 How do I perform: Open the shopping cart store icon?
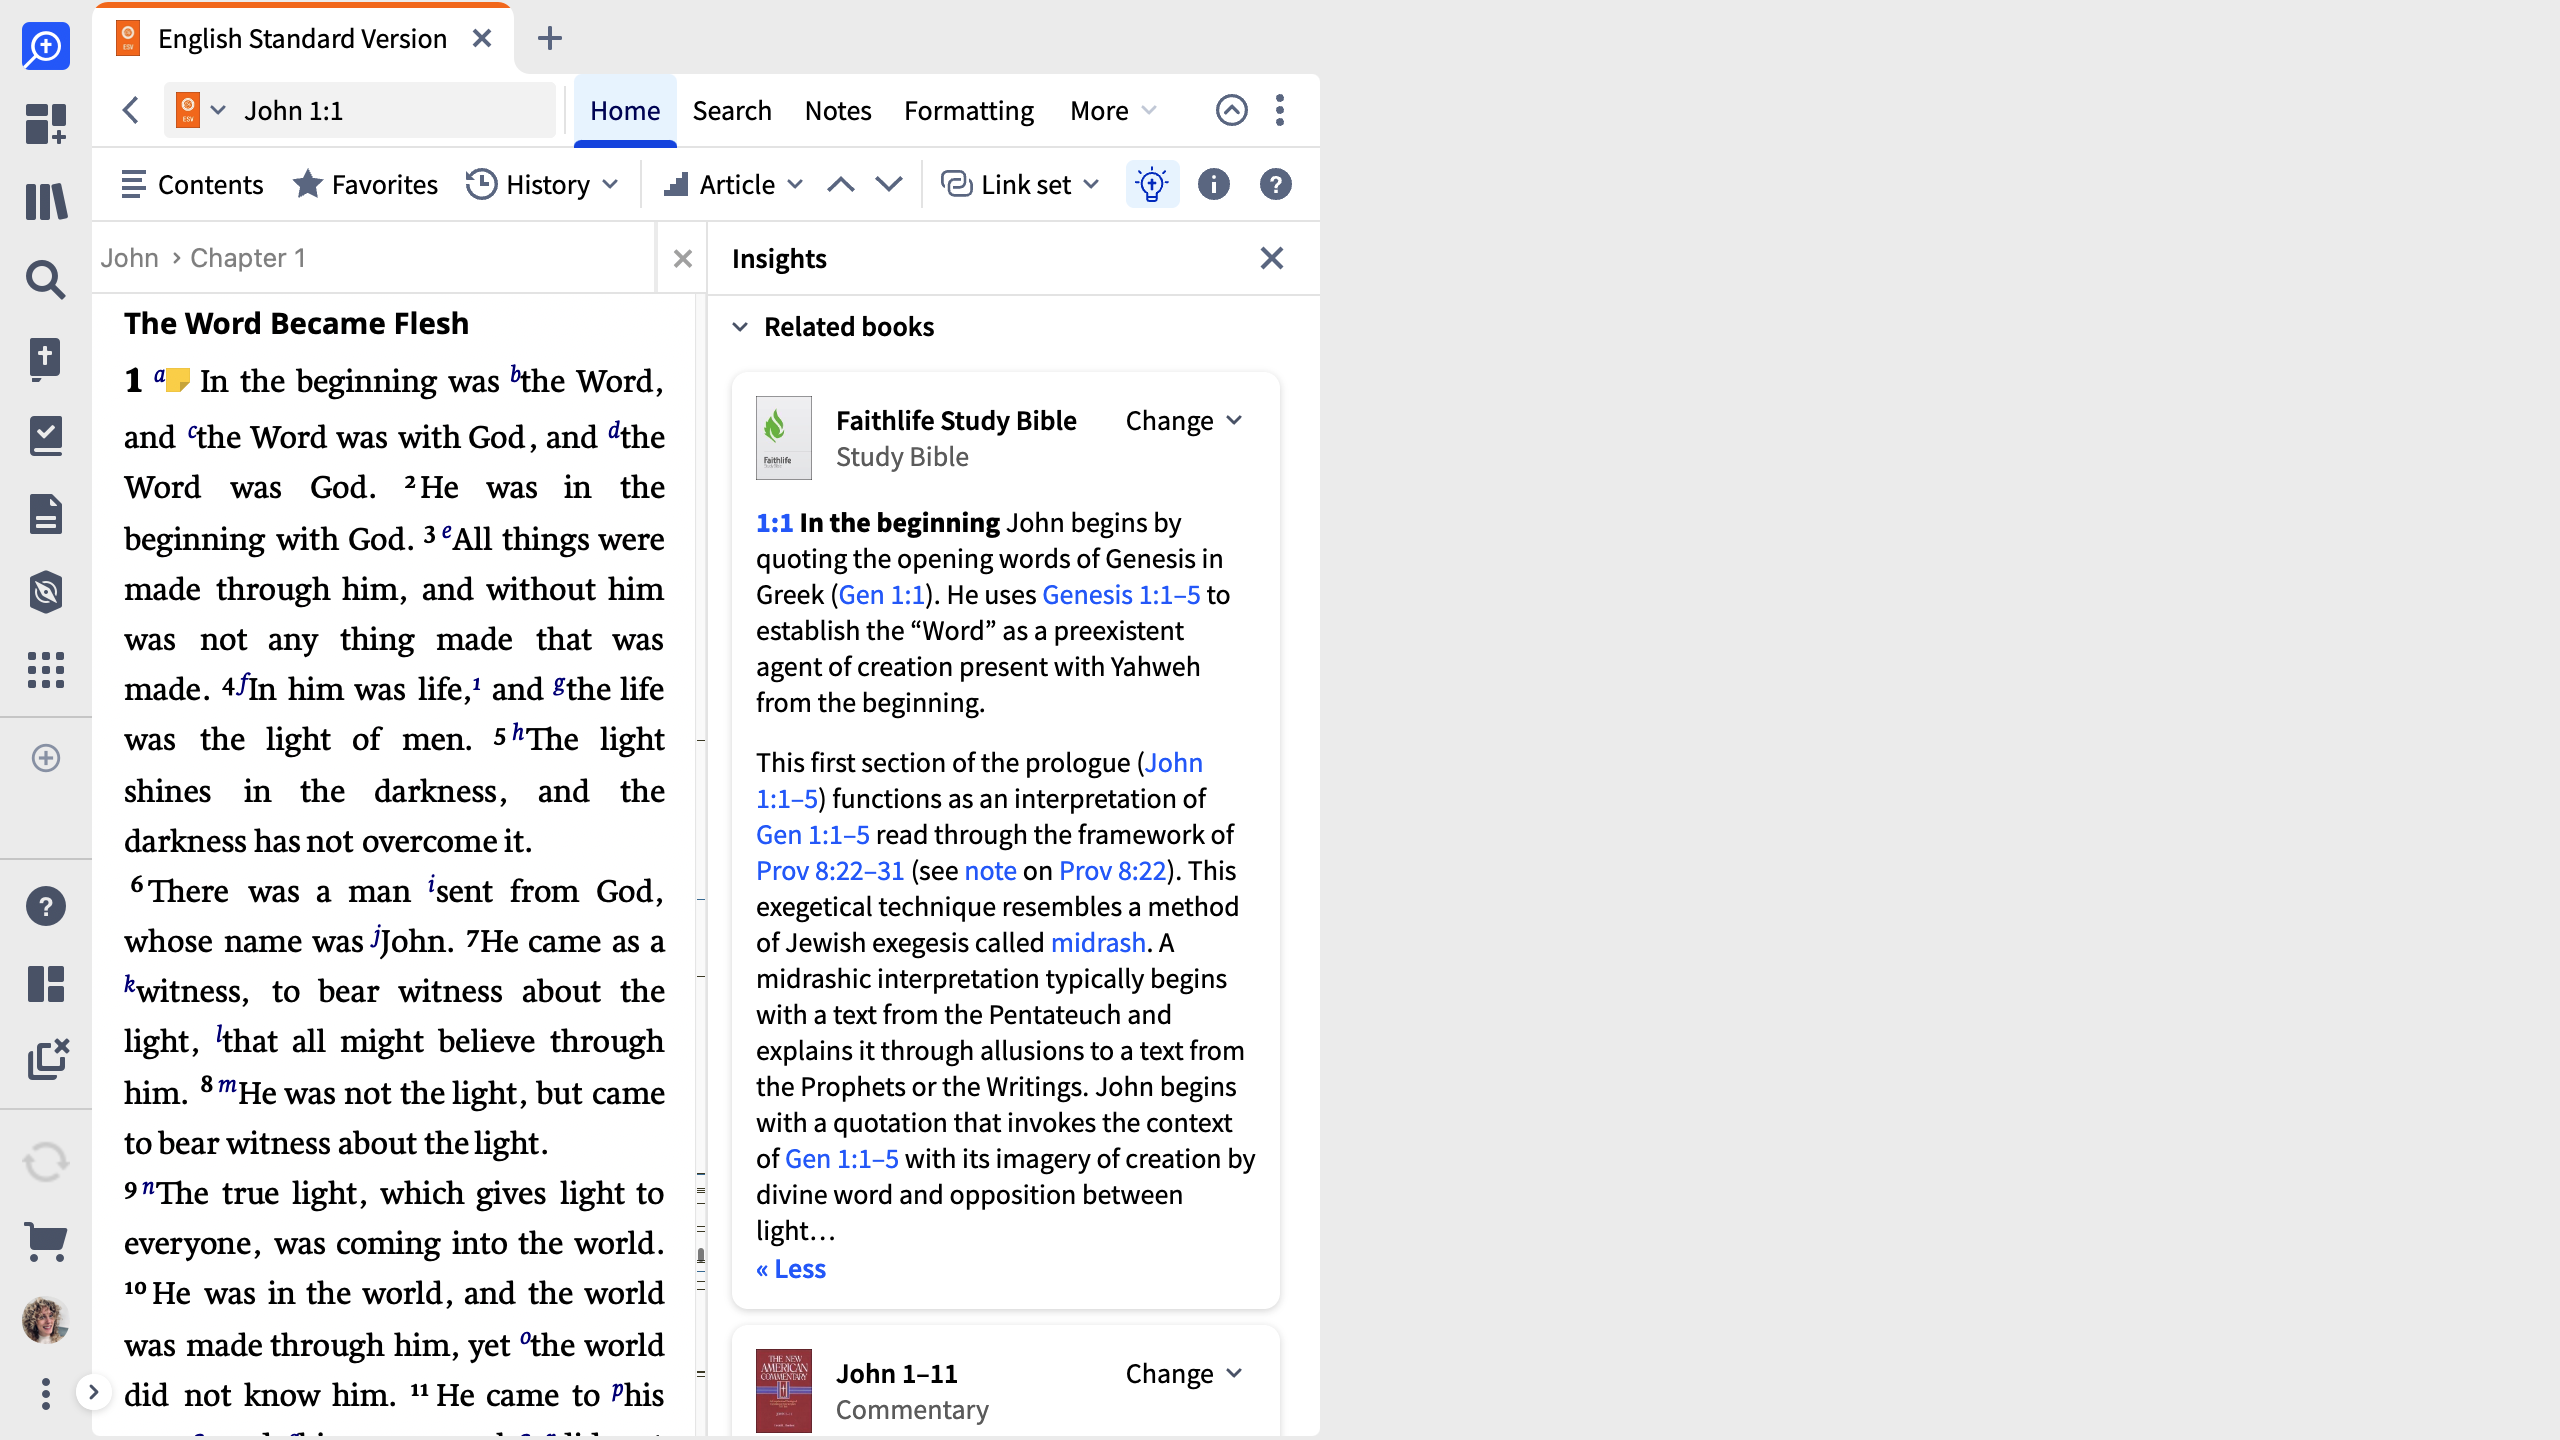[x=46, y=1242]
